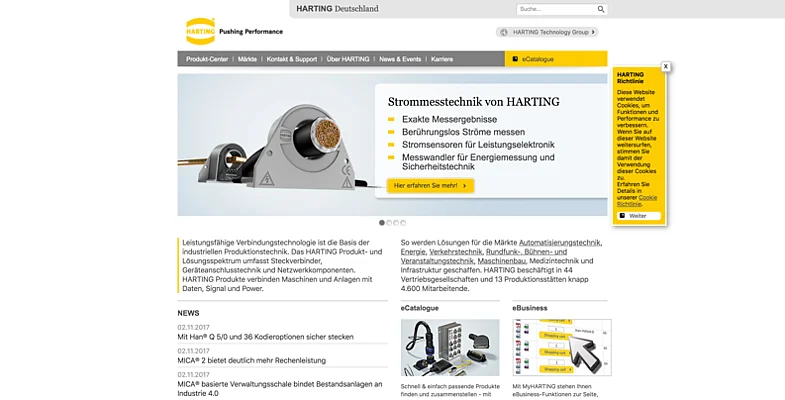Screen dimensions: 785x400
Task: Follow the Automatisierungstechnik market link
Action: [x=560, y=242]
